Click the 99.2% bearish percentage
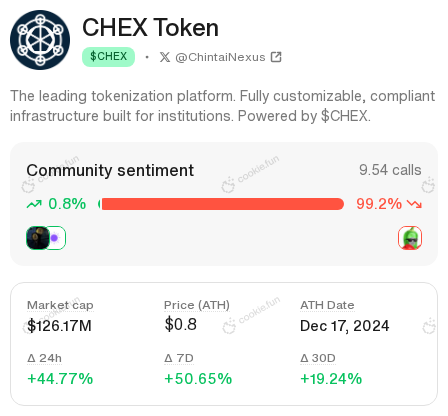The width and height of the screenshot is (448, 416). tap(379, 204)
